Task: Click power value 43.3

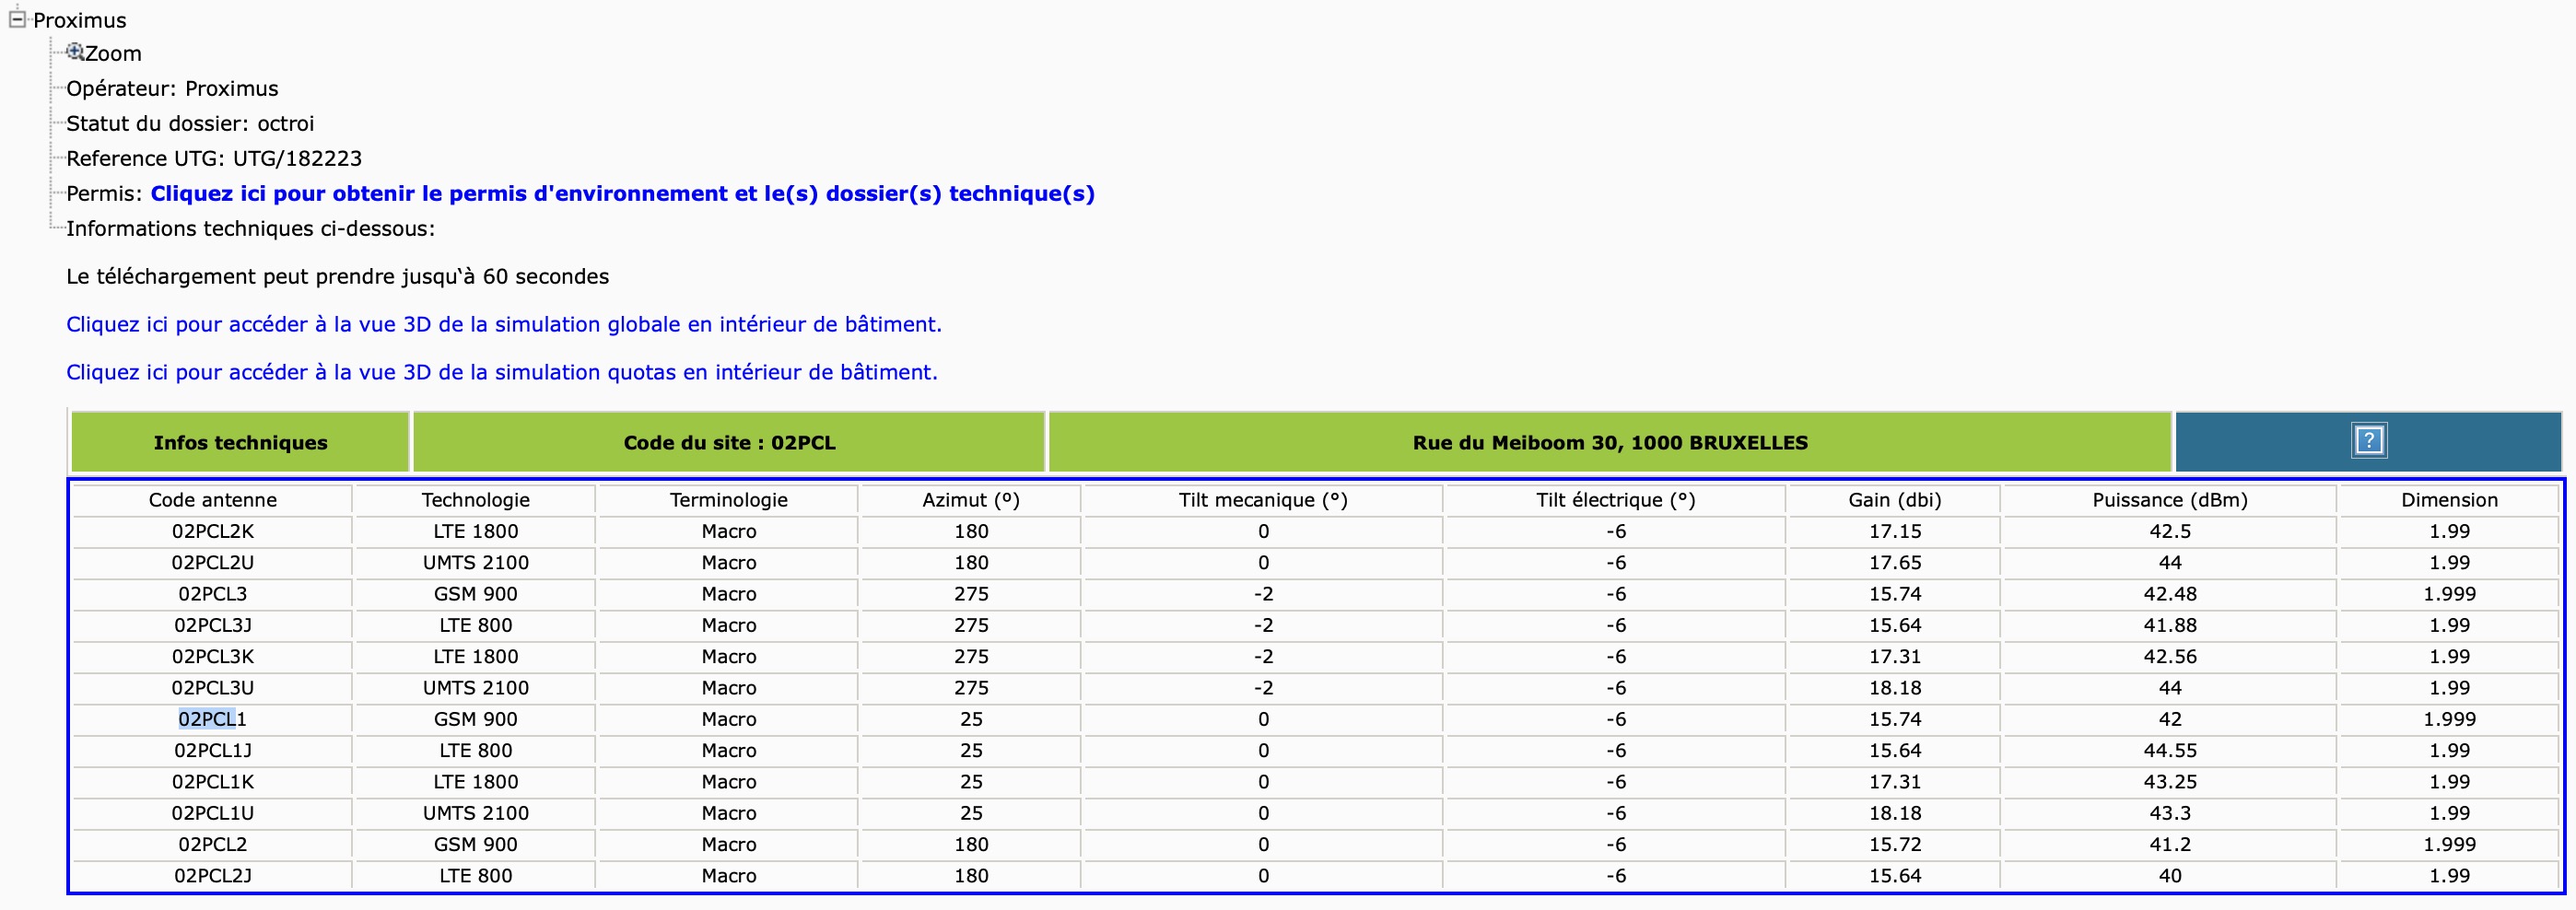Action: click(x=2169, y=813)
